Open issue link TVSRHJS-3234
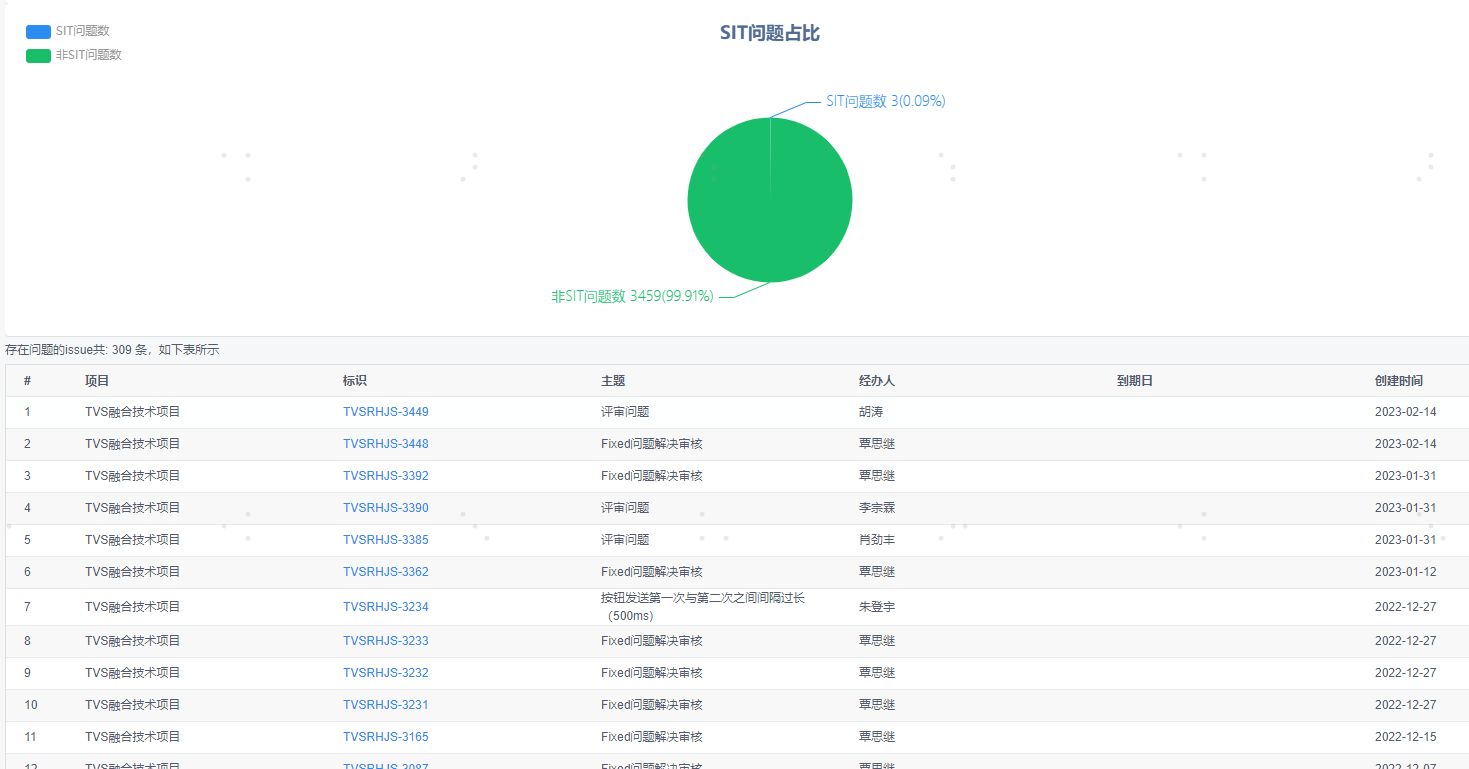Viewport: 1469px width, 769px height. [385, 607]
